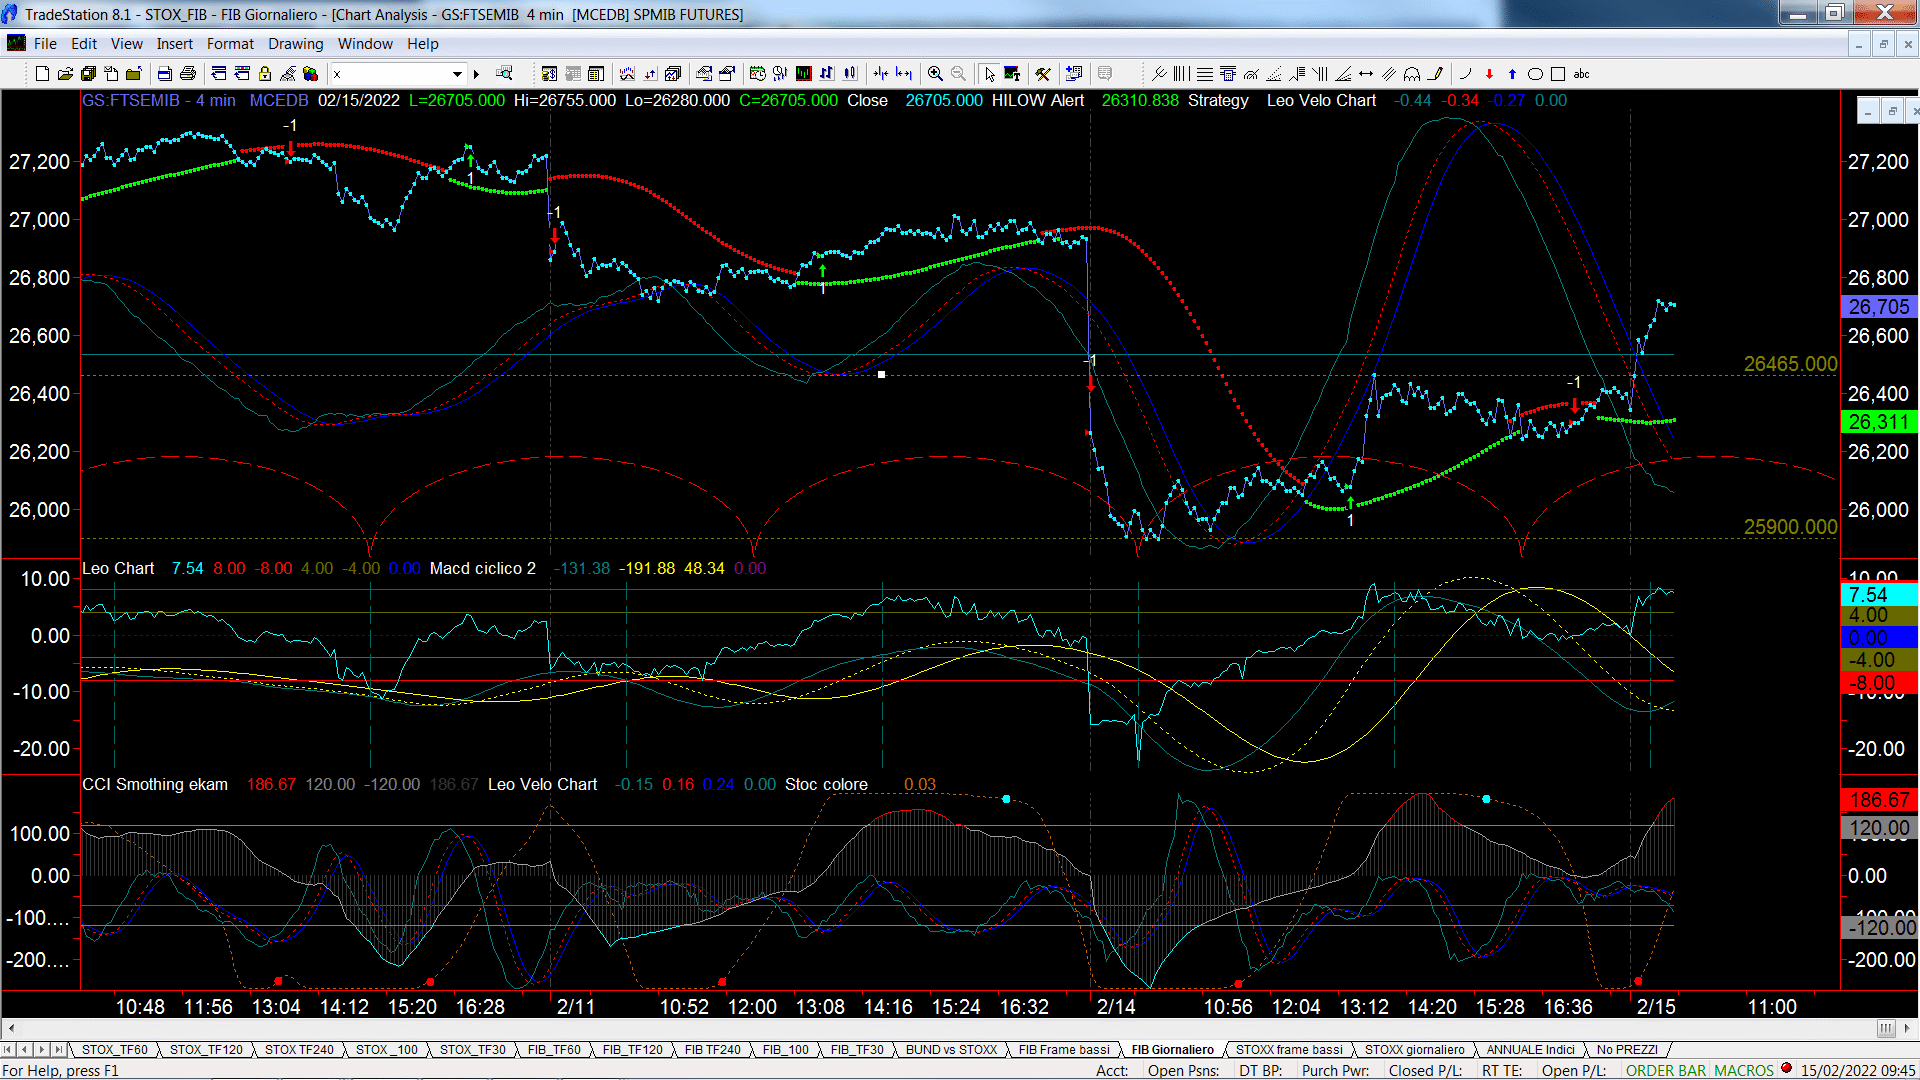The image size is (1920, 1080).
Task: Click the green candlestick chart icon
Action: [x=803, y=74]
